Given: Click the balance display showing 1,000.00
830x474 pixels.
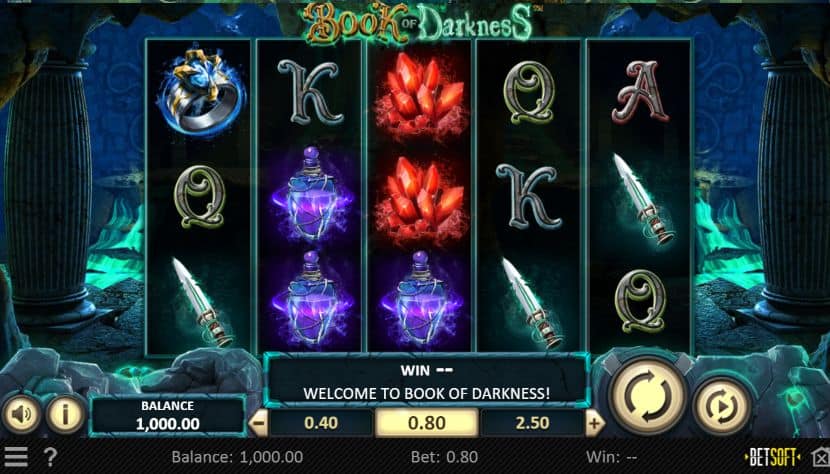Looking at the screenshot, I should click(167, 416).
